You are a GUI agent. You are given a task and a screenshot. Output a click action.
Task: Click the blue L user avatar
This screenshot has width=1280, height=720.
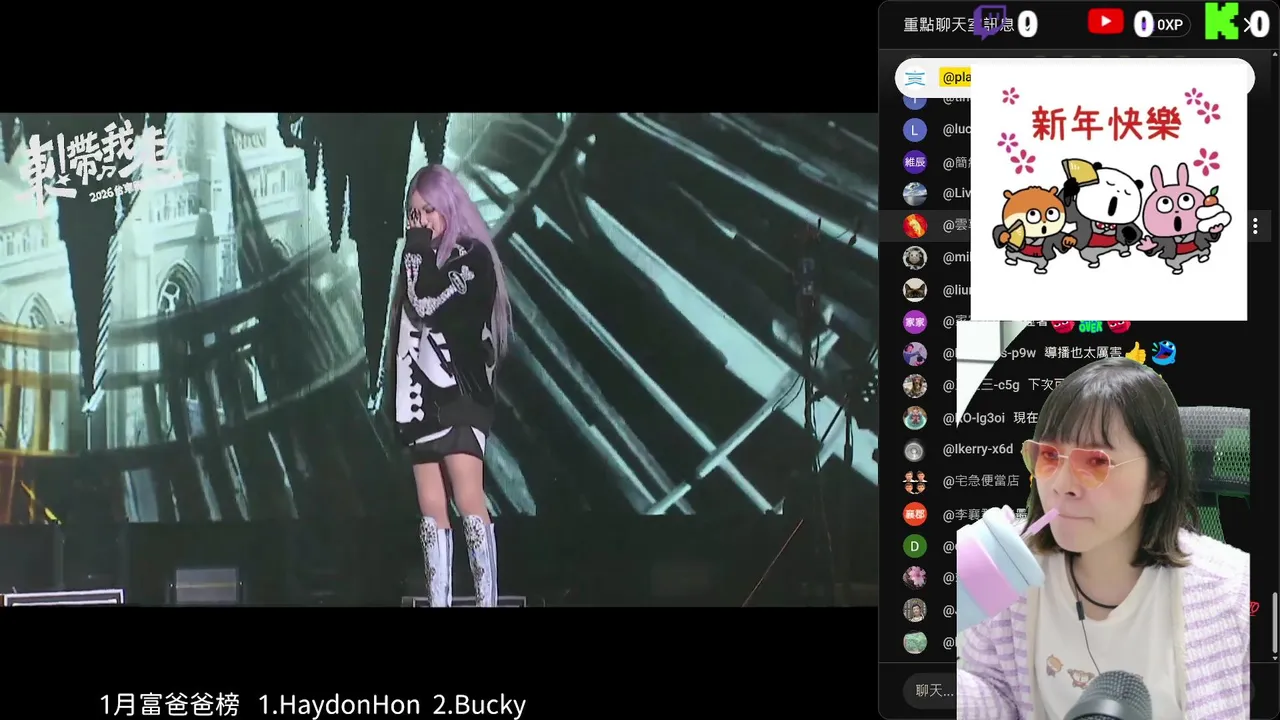pos(915,130)
